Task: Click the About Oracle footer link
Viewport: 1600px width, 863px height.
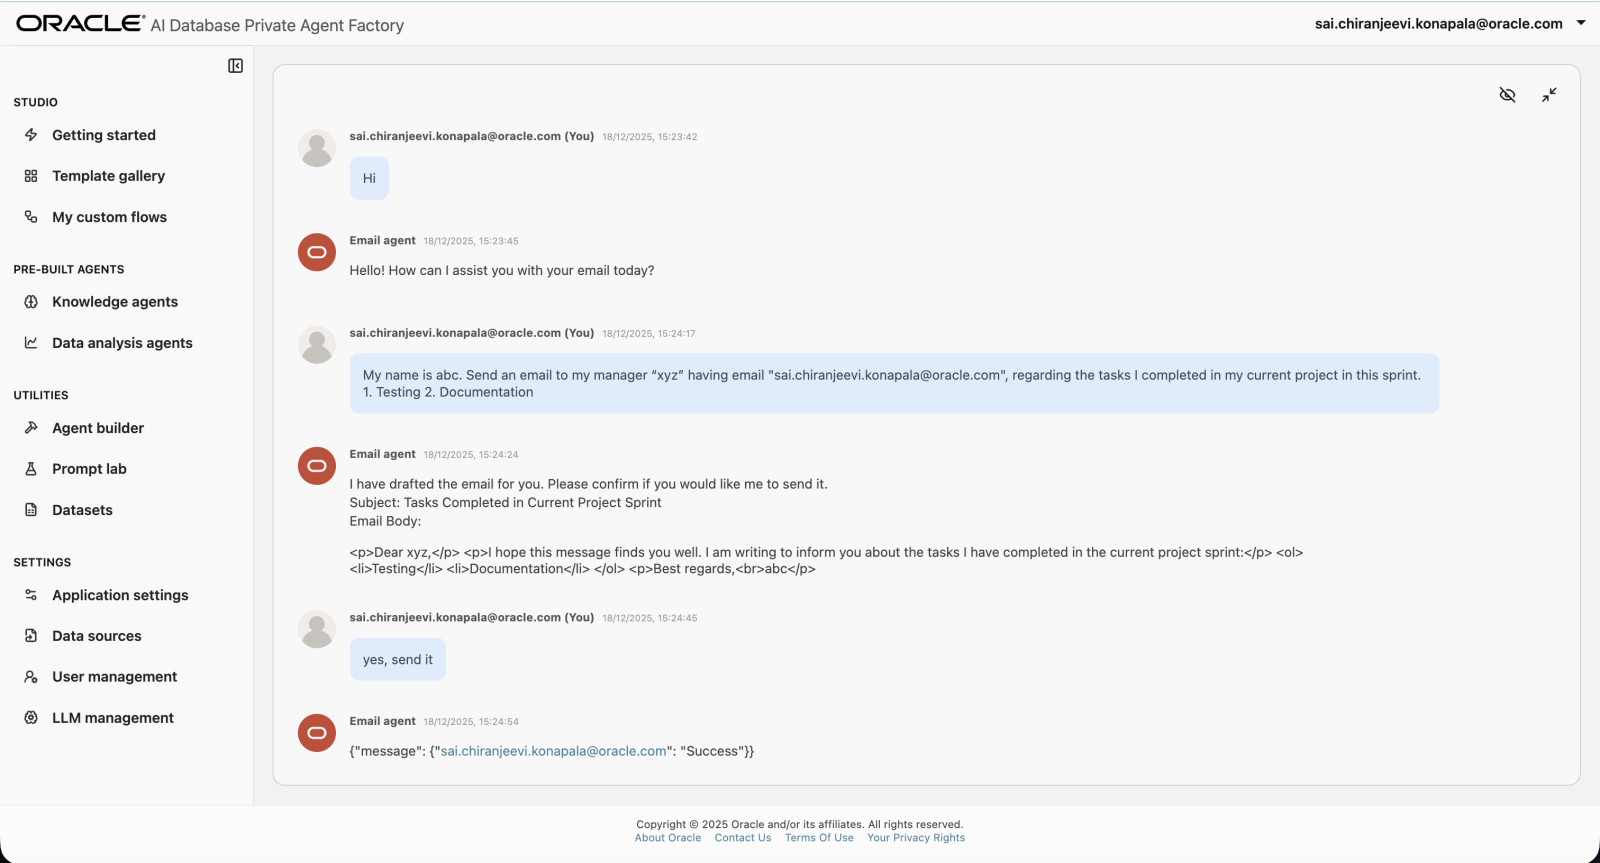Action: coord(668,838)
